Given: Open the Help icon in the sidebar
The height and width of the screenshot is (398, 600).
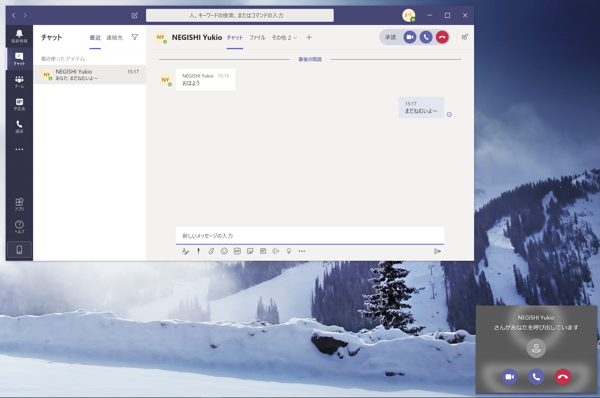Looking at the screenshot, I should click(19, 227).
